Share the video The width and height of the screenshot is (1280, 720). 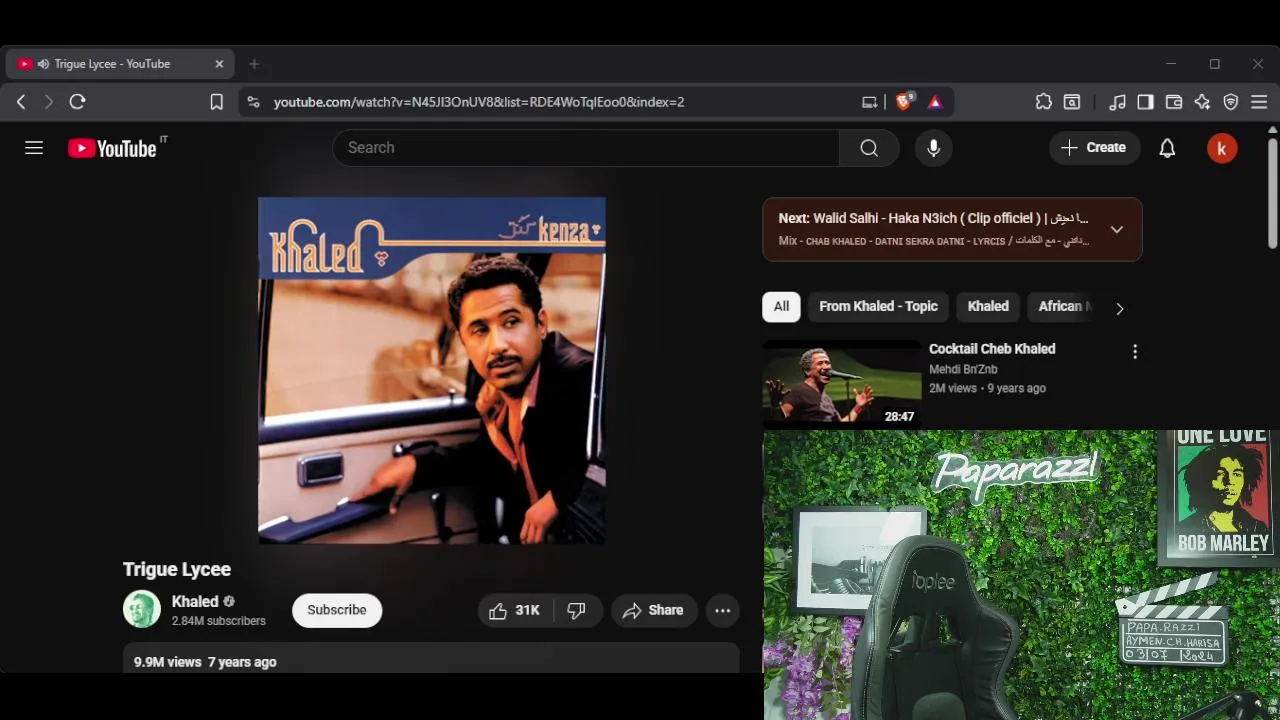coord(653,610)
